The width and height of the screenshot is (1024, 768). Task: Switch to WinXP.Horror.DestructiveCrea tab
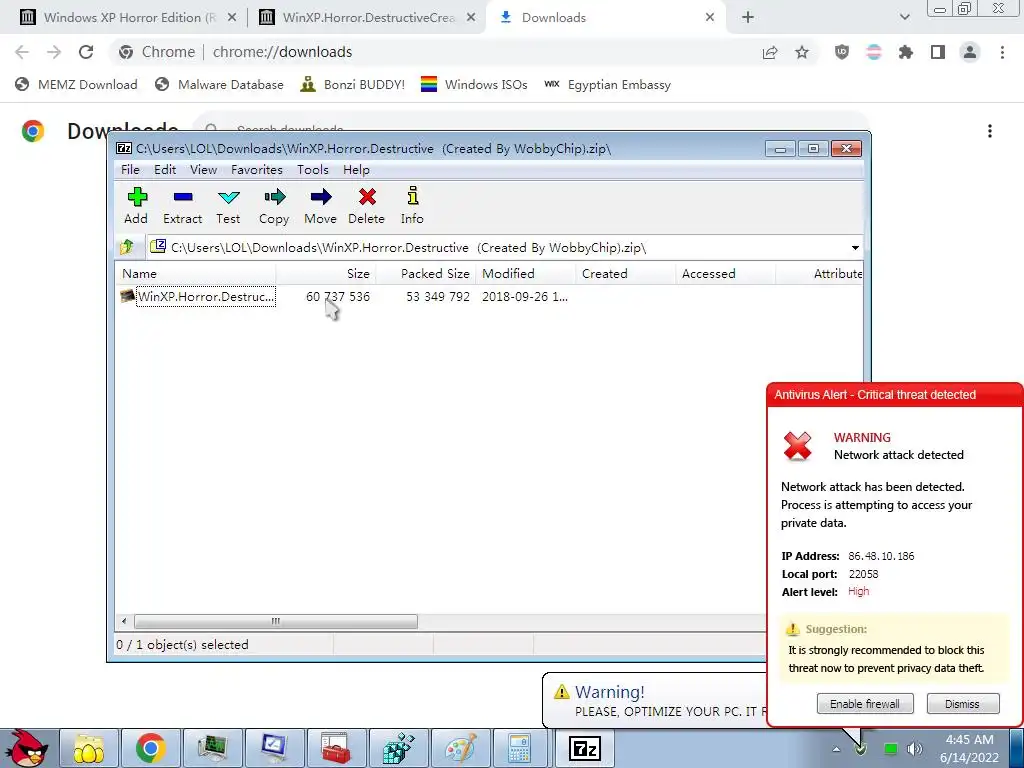pyautogui.click(x=366, y=18)
